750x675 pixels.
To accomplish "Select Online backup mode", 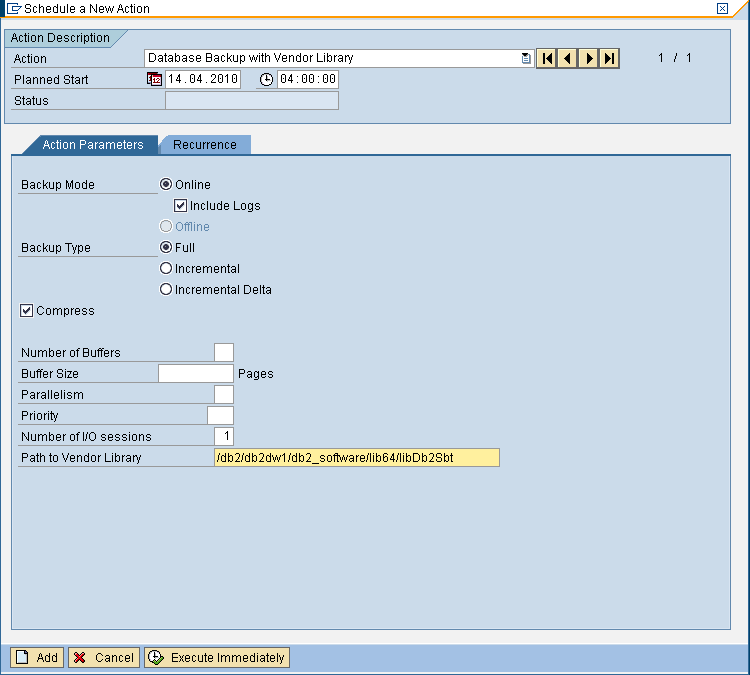I will click(166, 184).
